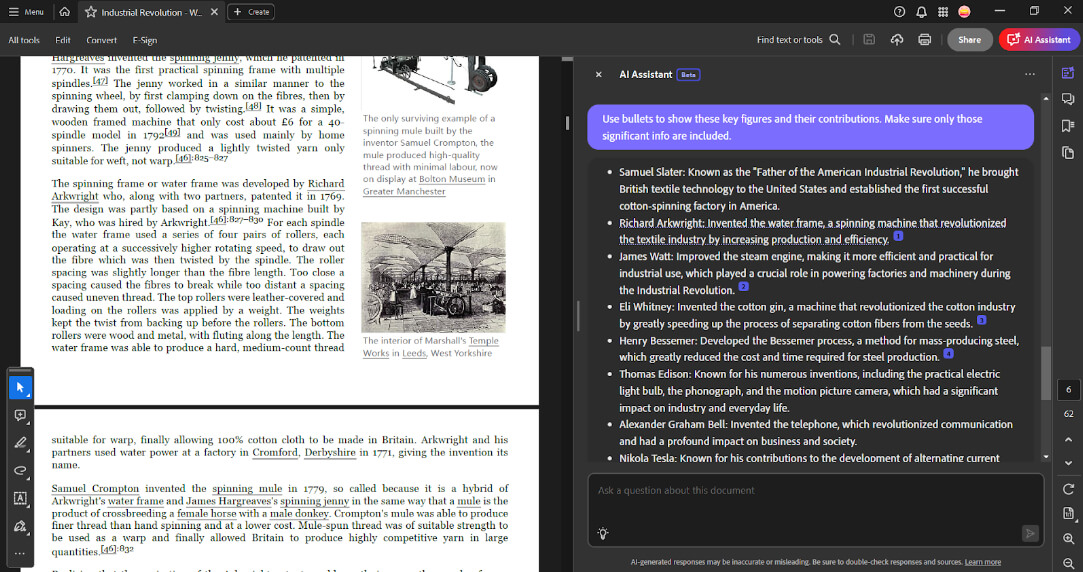Click the Marshall's Temple Works interior image

[x=433, y=277]
